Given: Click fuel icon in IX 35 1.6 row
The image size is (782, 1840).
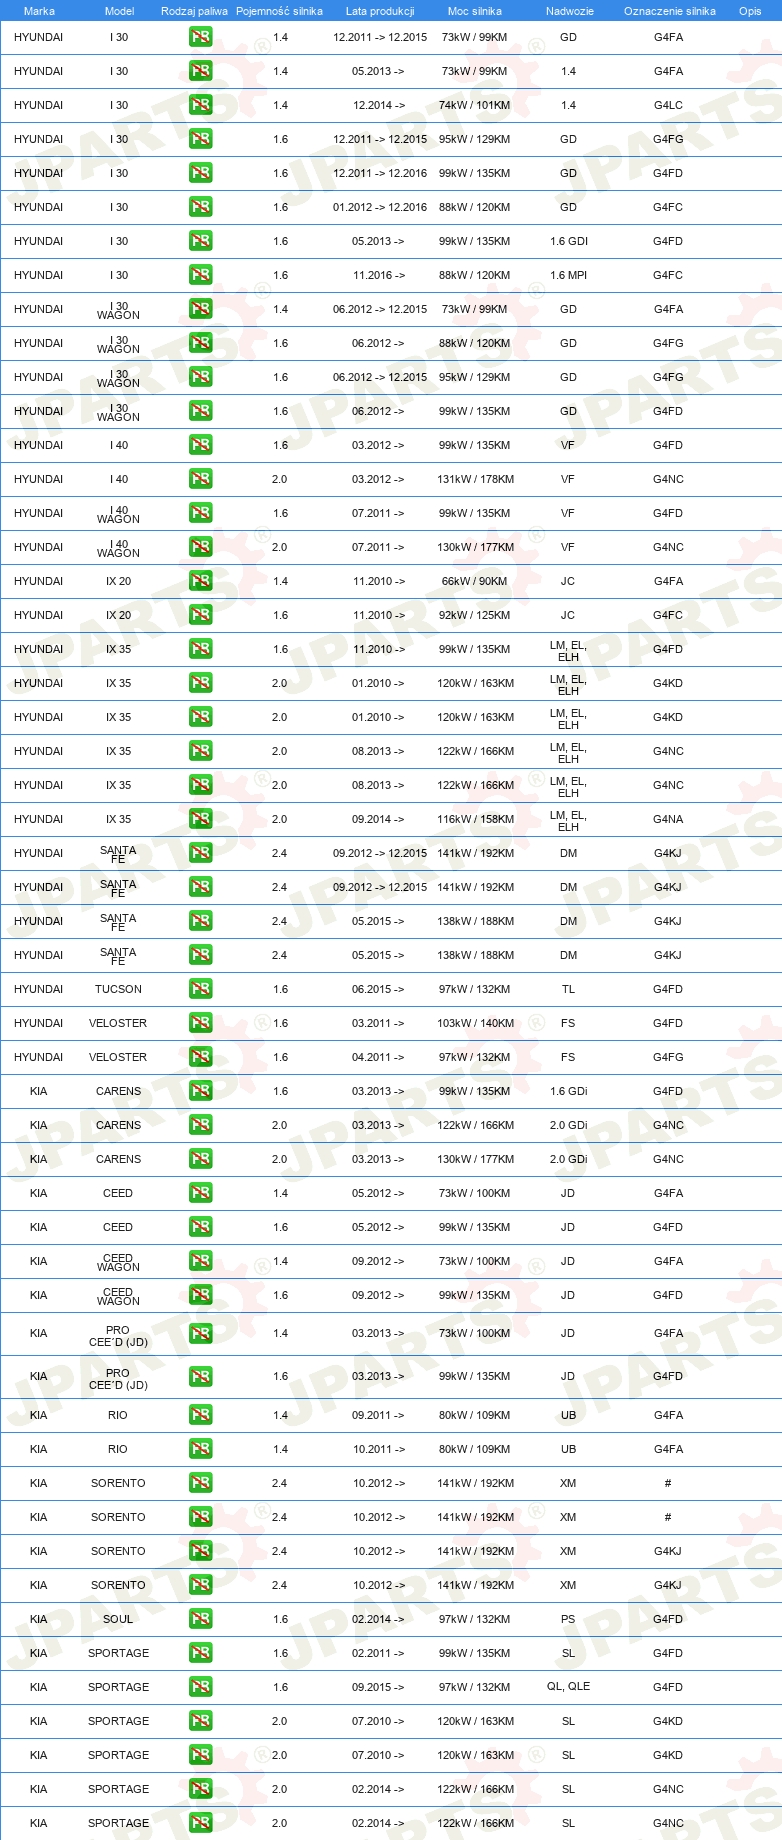Looking at the screenshot, I should click(200, 649).
